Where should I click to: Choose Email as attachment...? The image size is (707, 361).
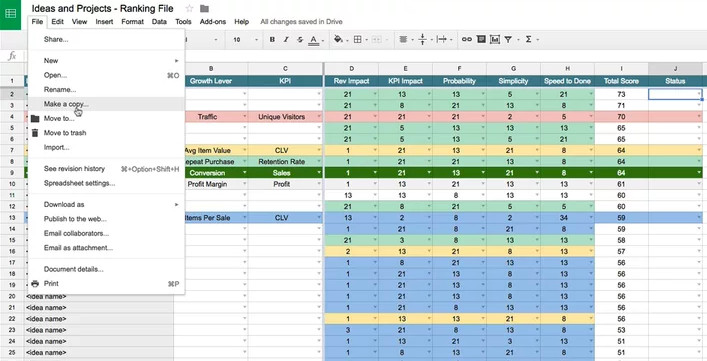(106, 248)
